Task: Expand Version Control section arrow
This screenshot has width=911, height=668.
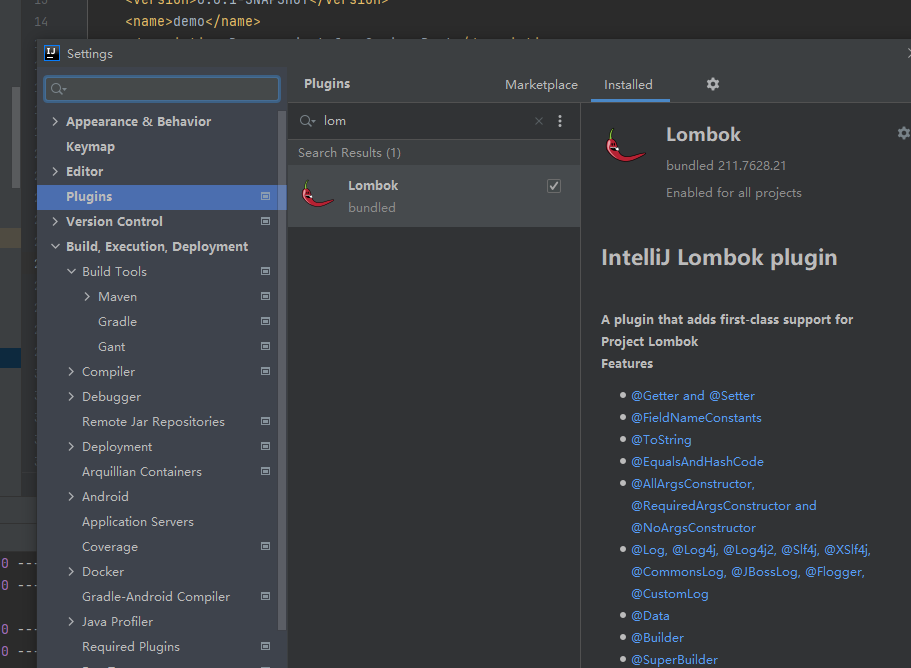Action: click(x=55, y=221)
